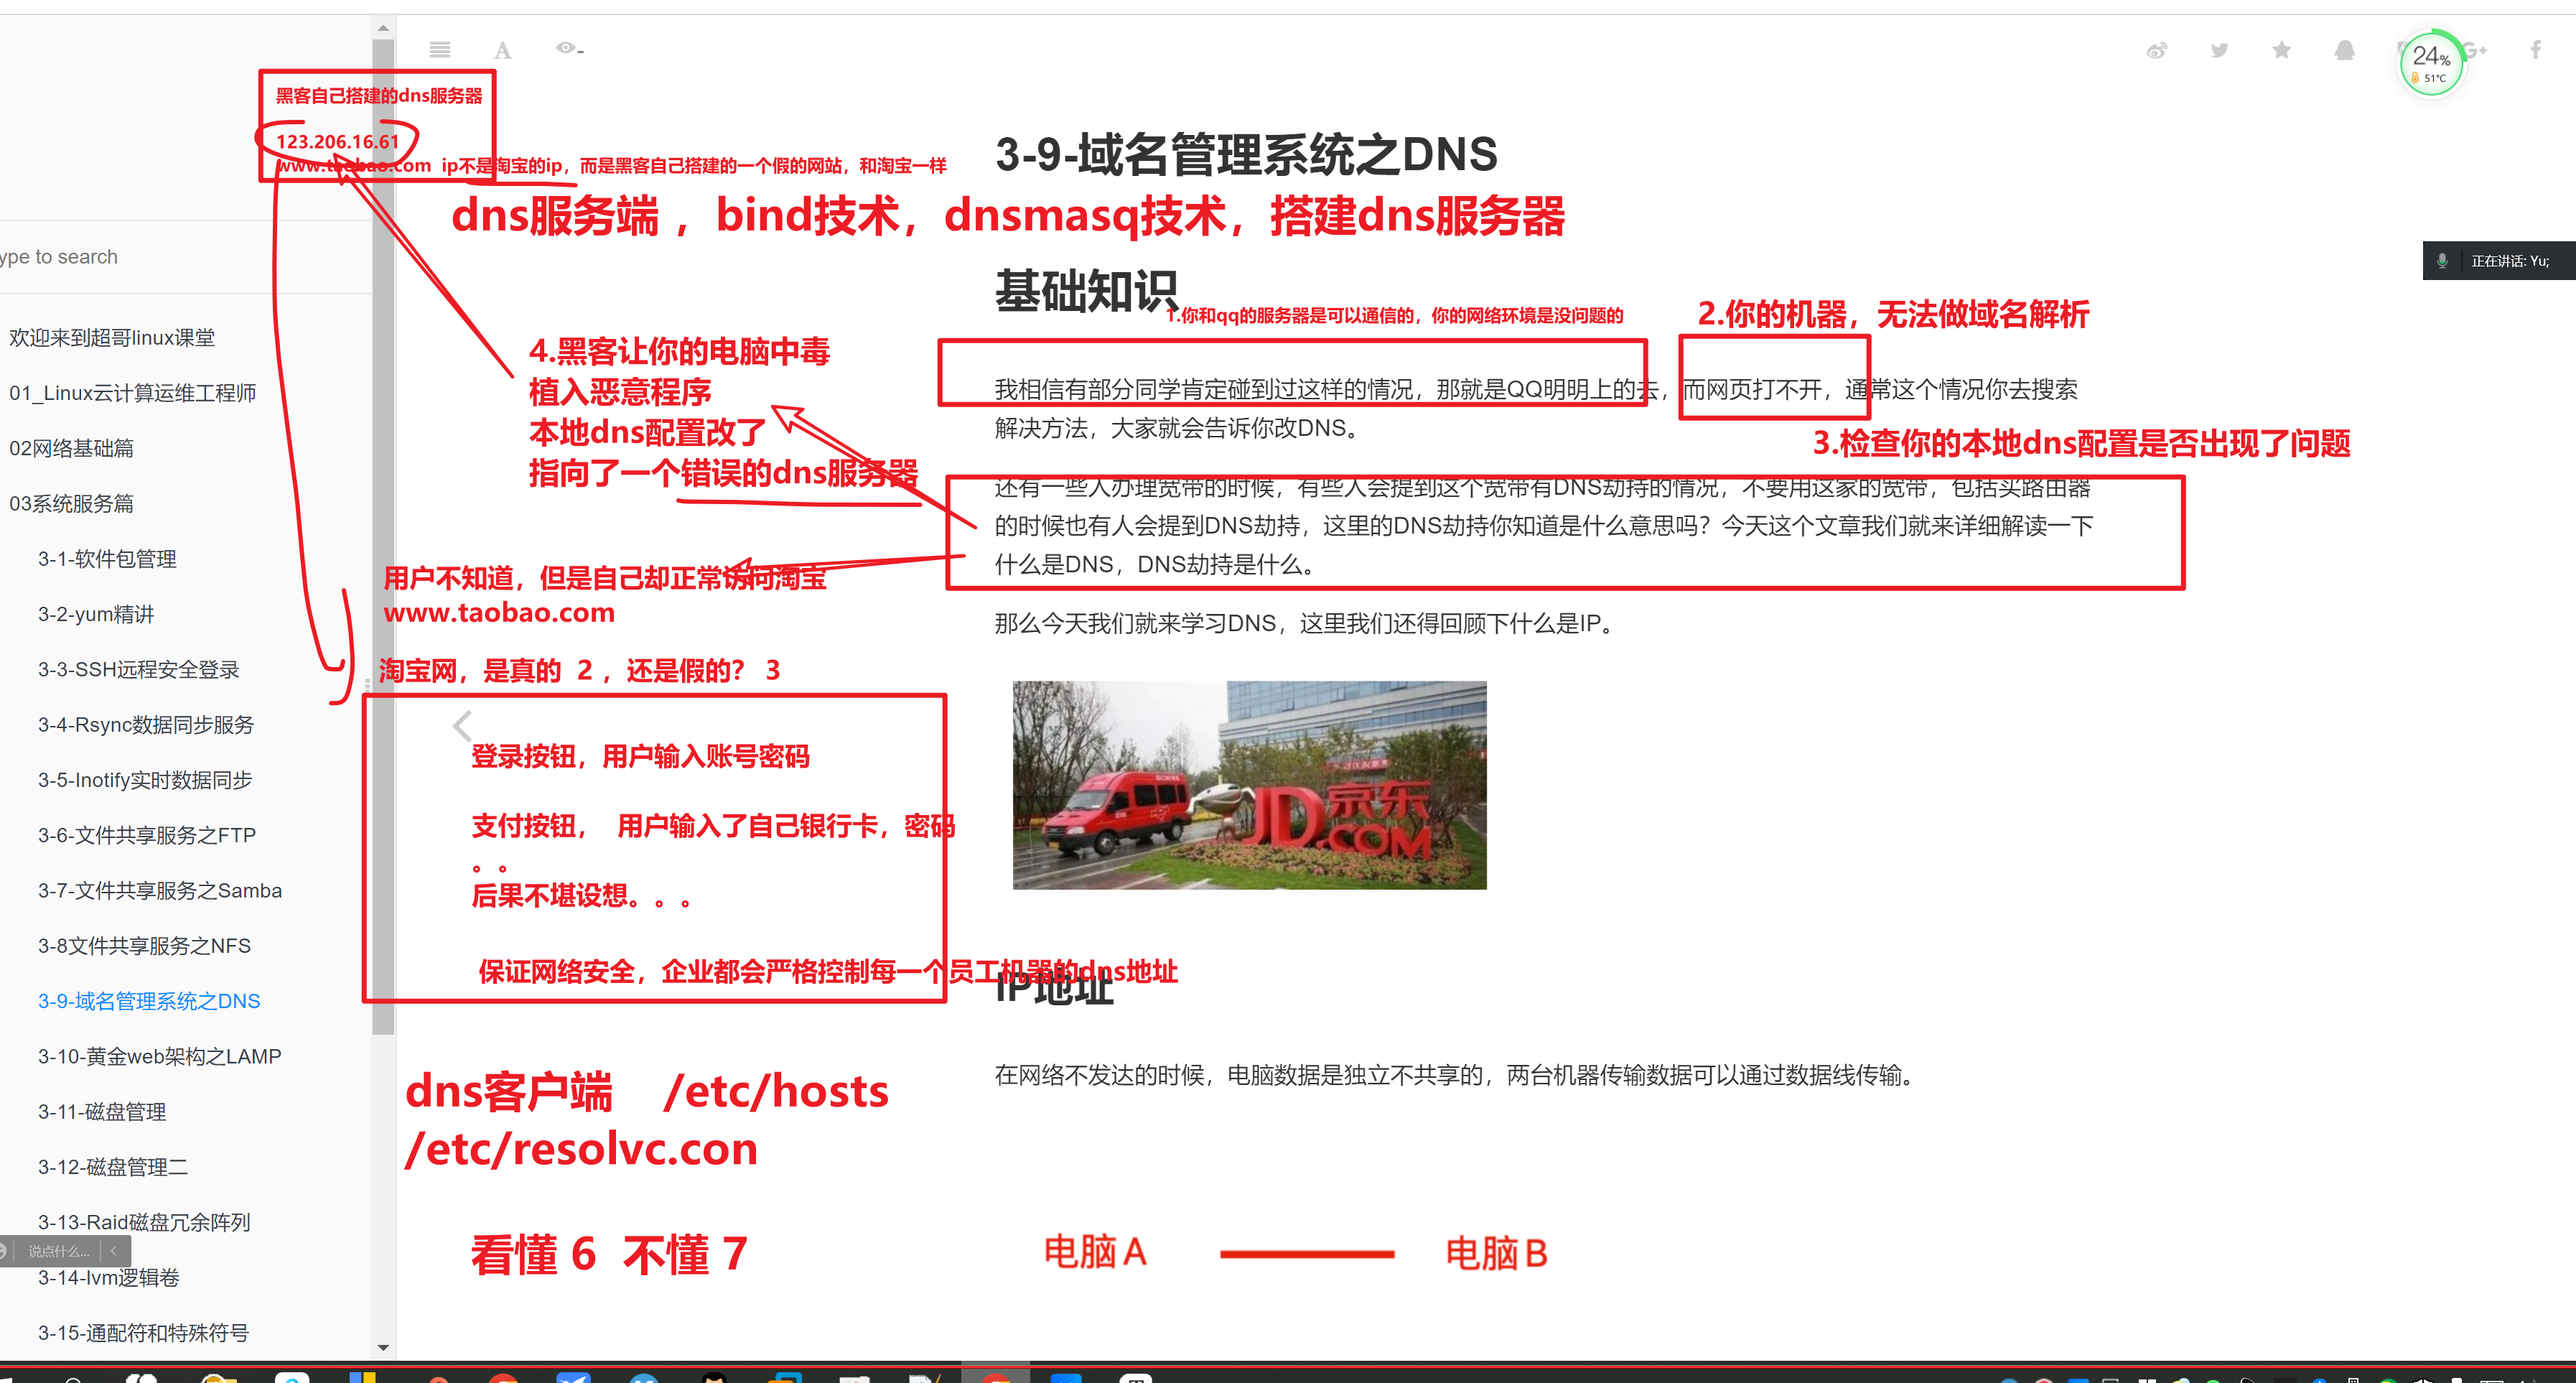Click the IP地址 section heading

1054,988
